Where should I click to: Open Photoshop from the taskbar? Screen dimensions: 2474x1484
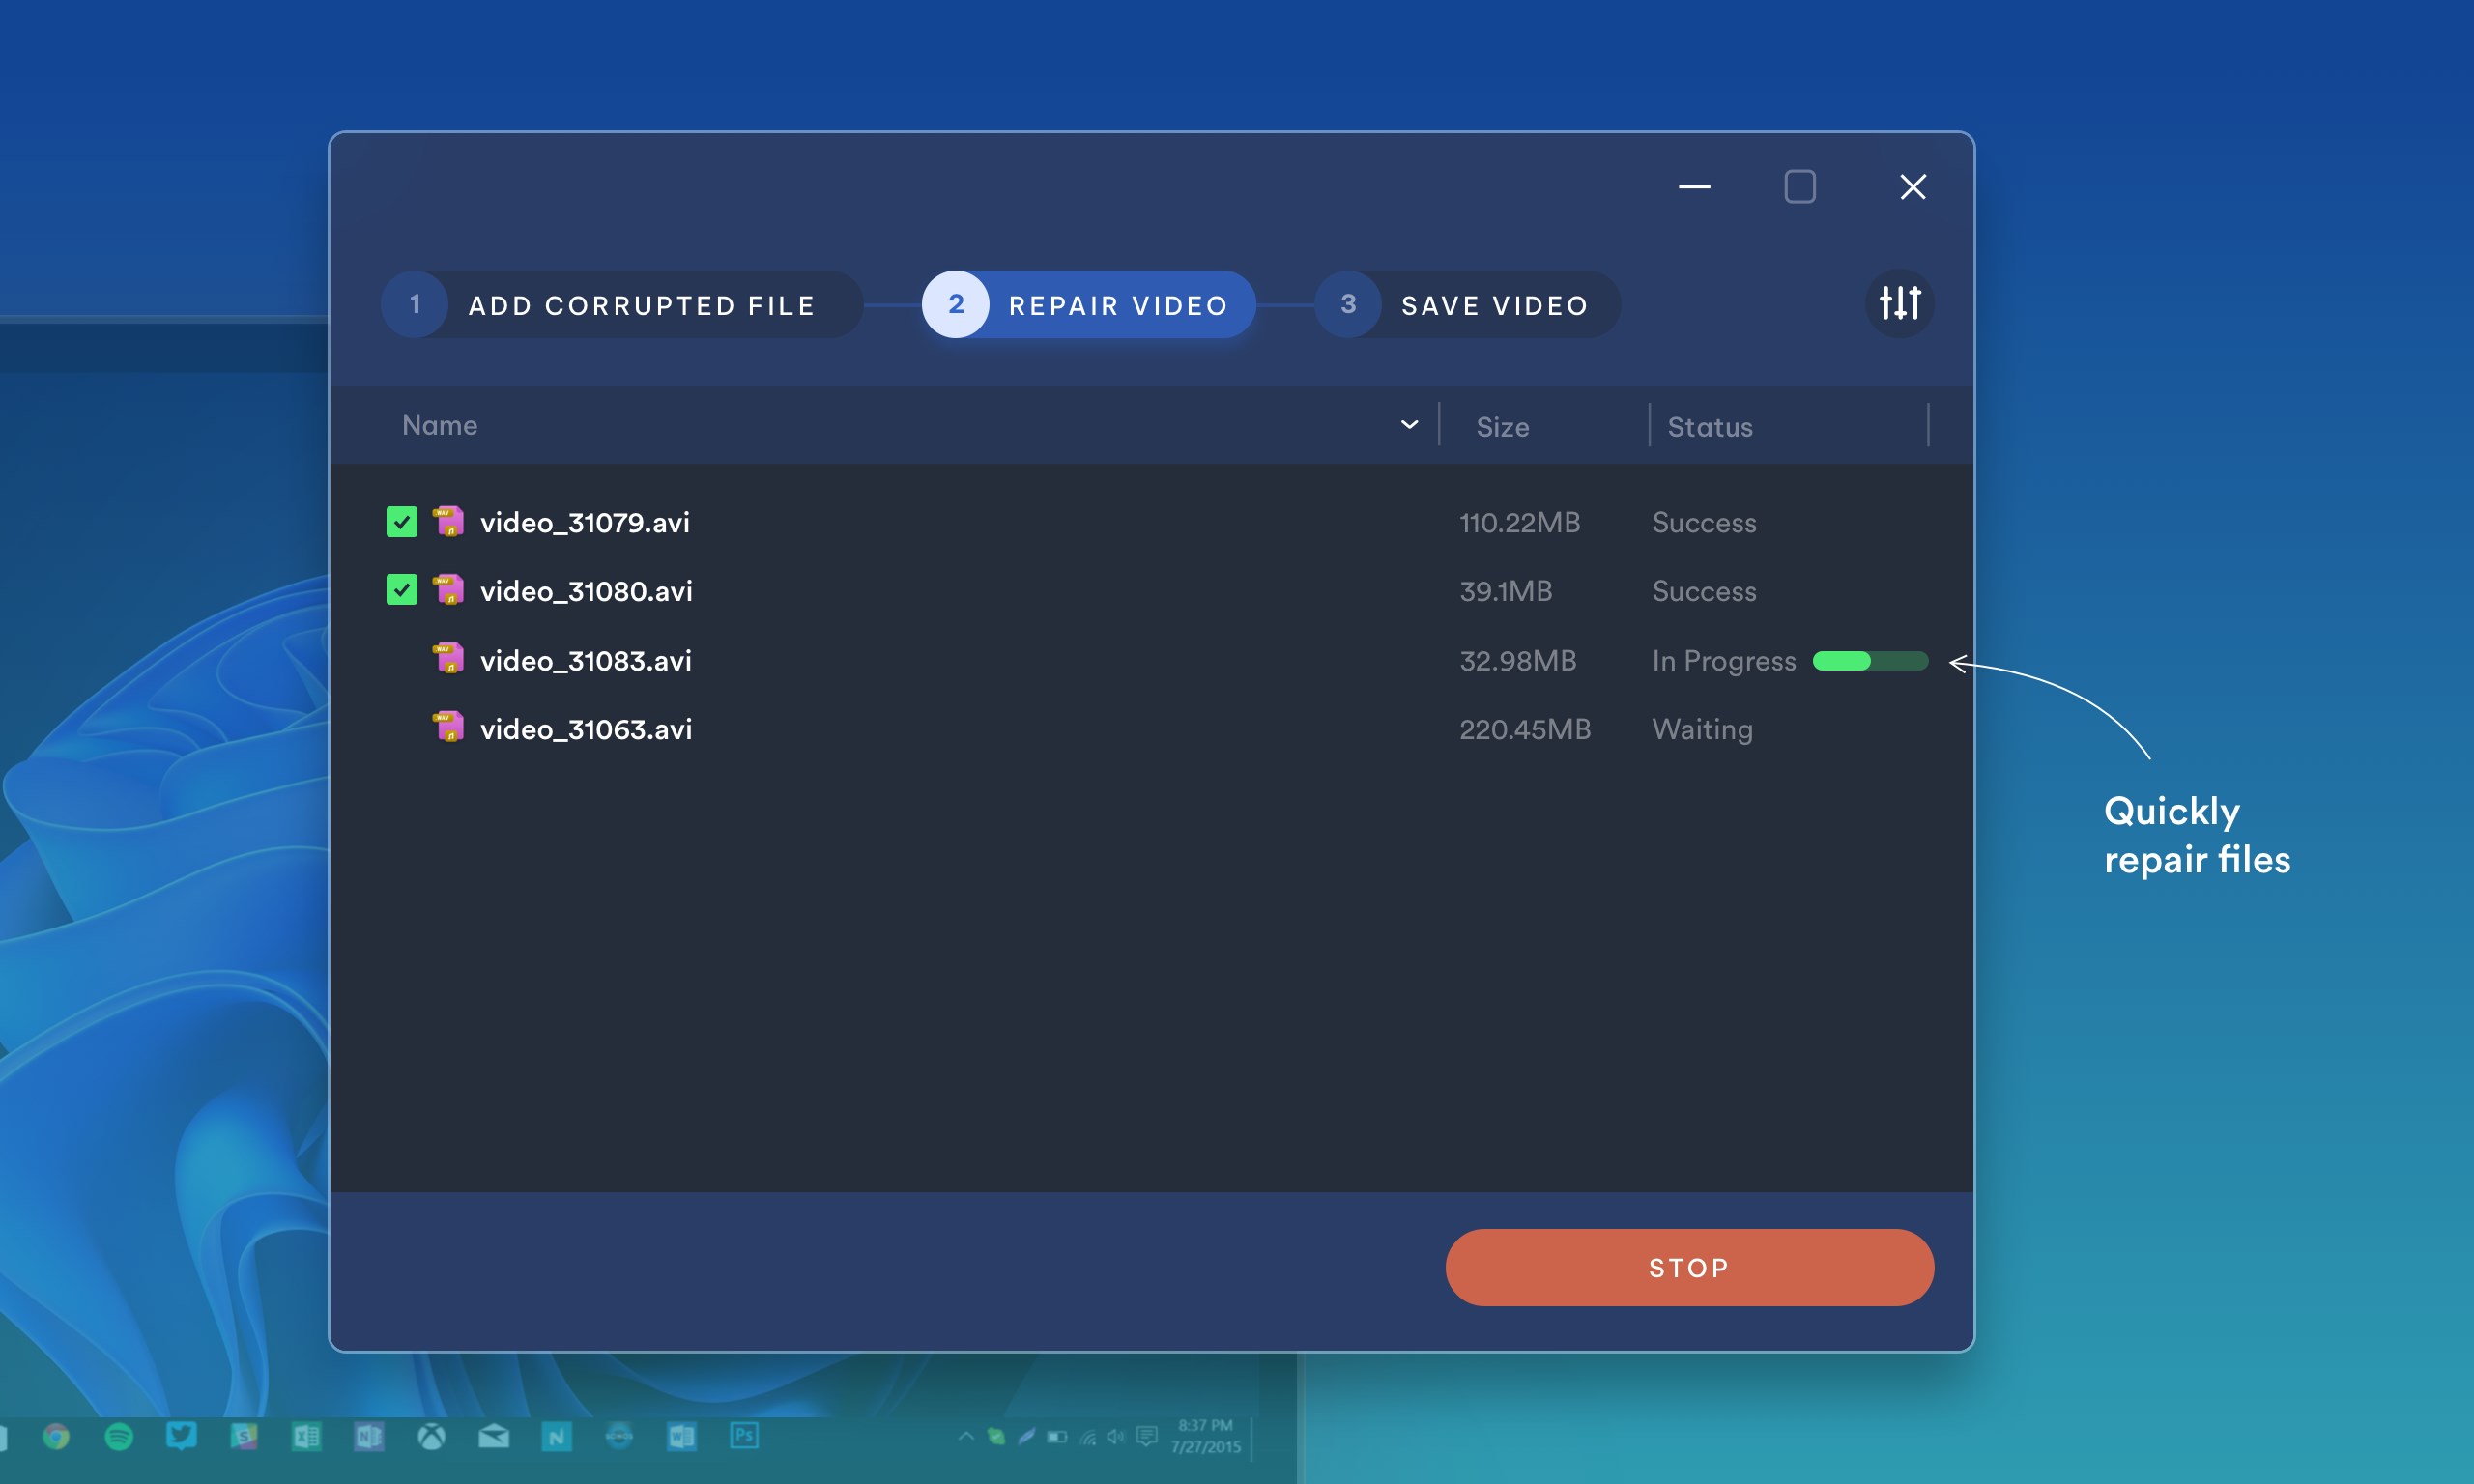coord(744,1436)
